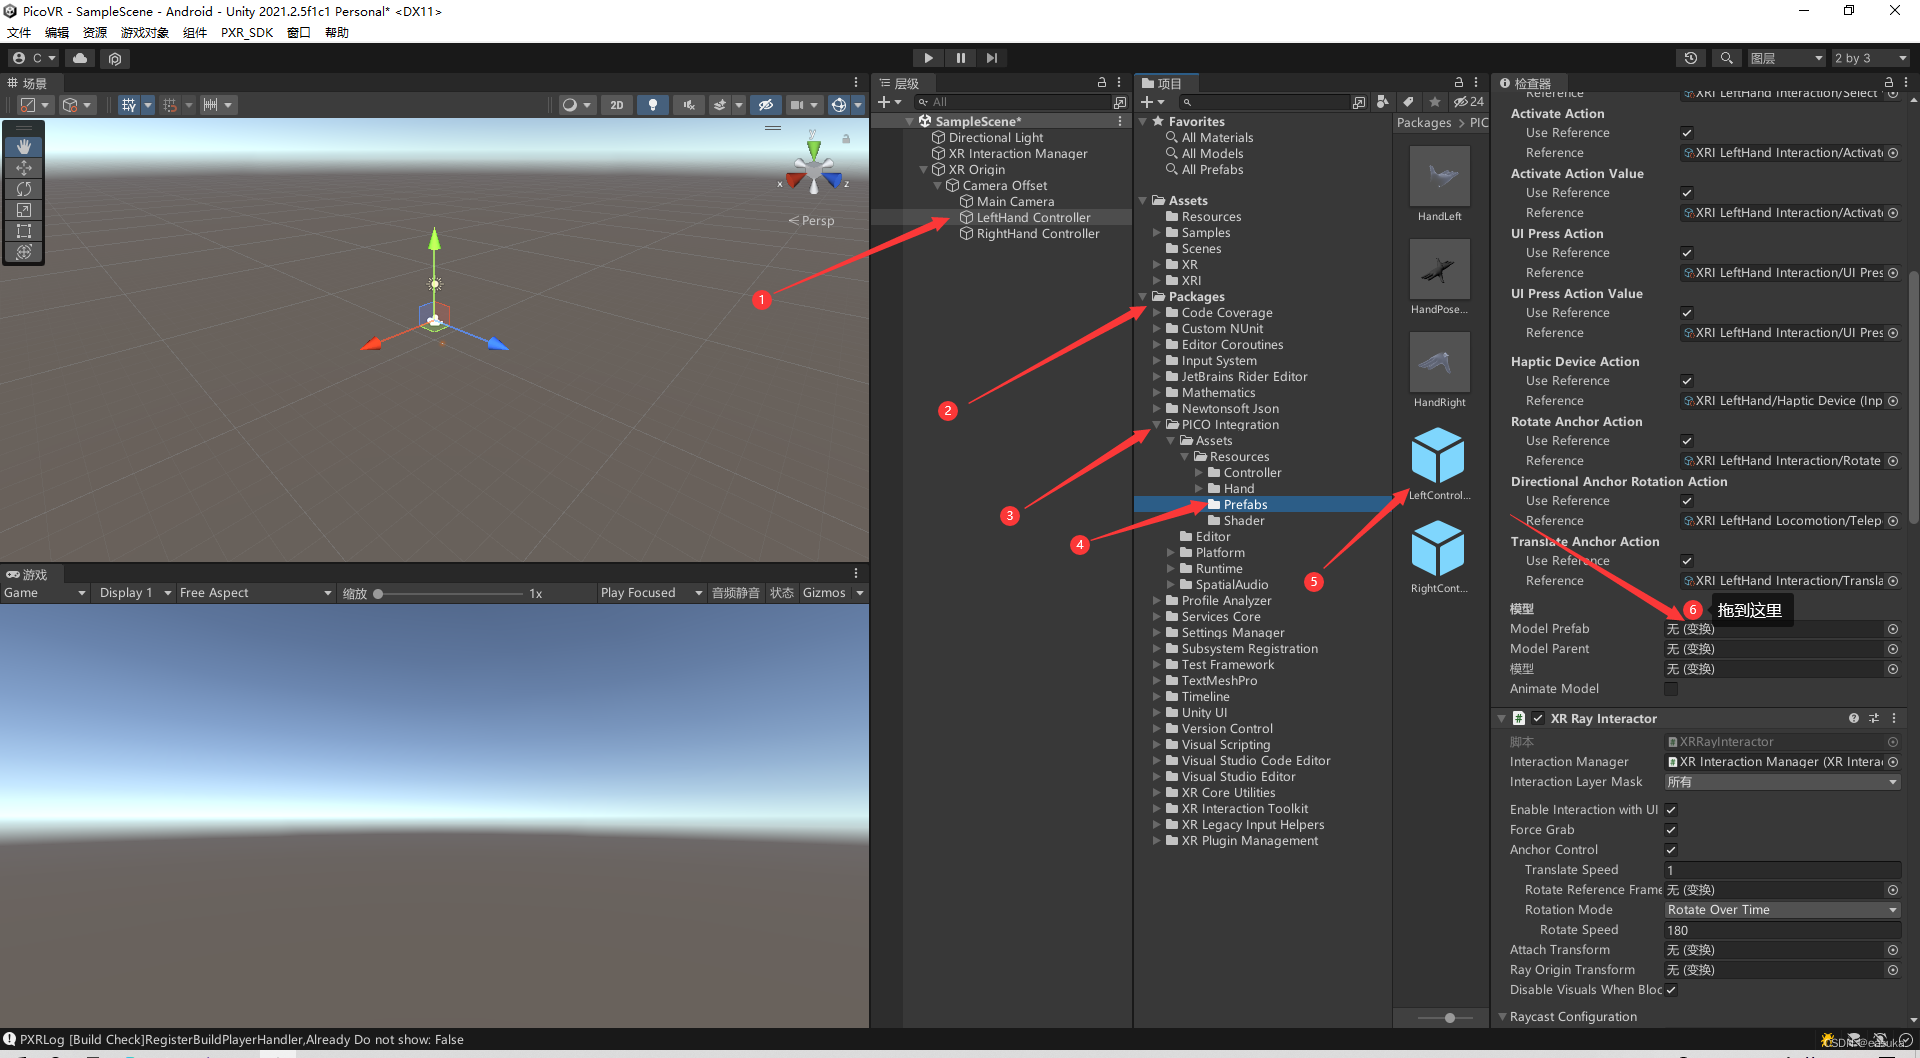The width and height of the screenshot is (1920, 1058).
Task: Click search-by-type icon in Project
Action: pyautogui.click(x=1382, y=102)
